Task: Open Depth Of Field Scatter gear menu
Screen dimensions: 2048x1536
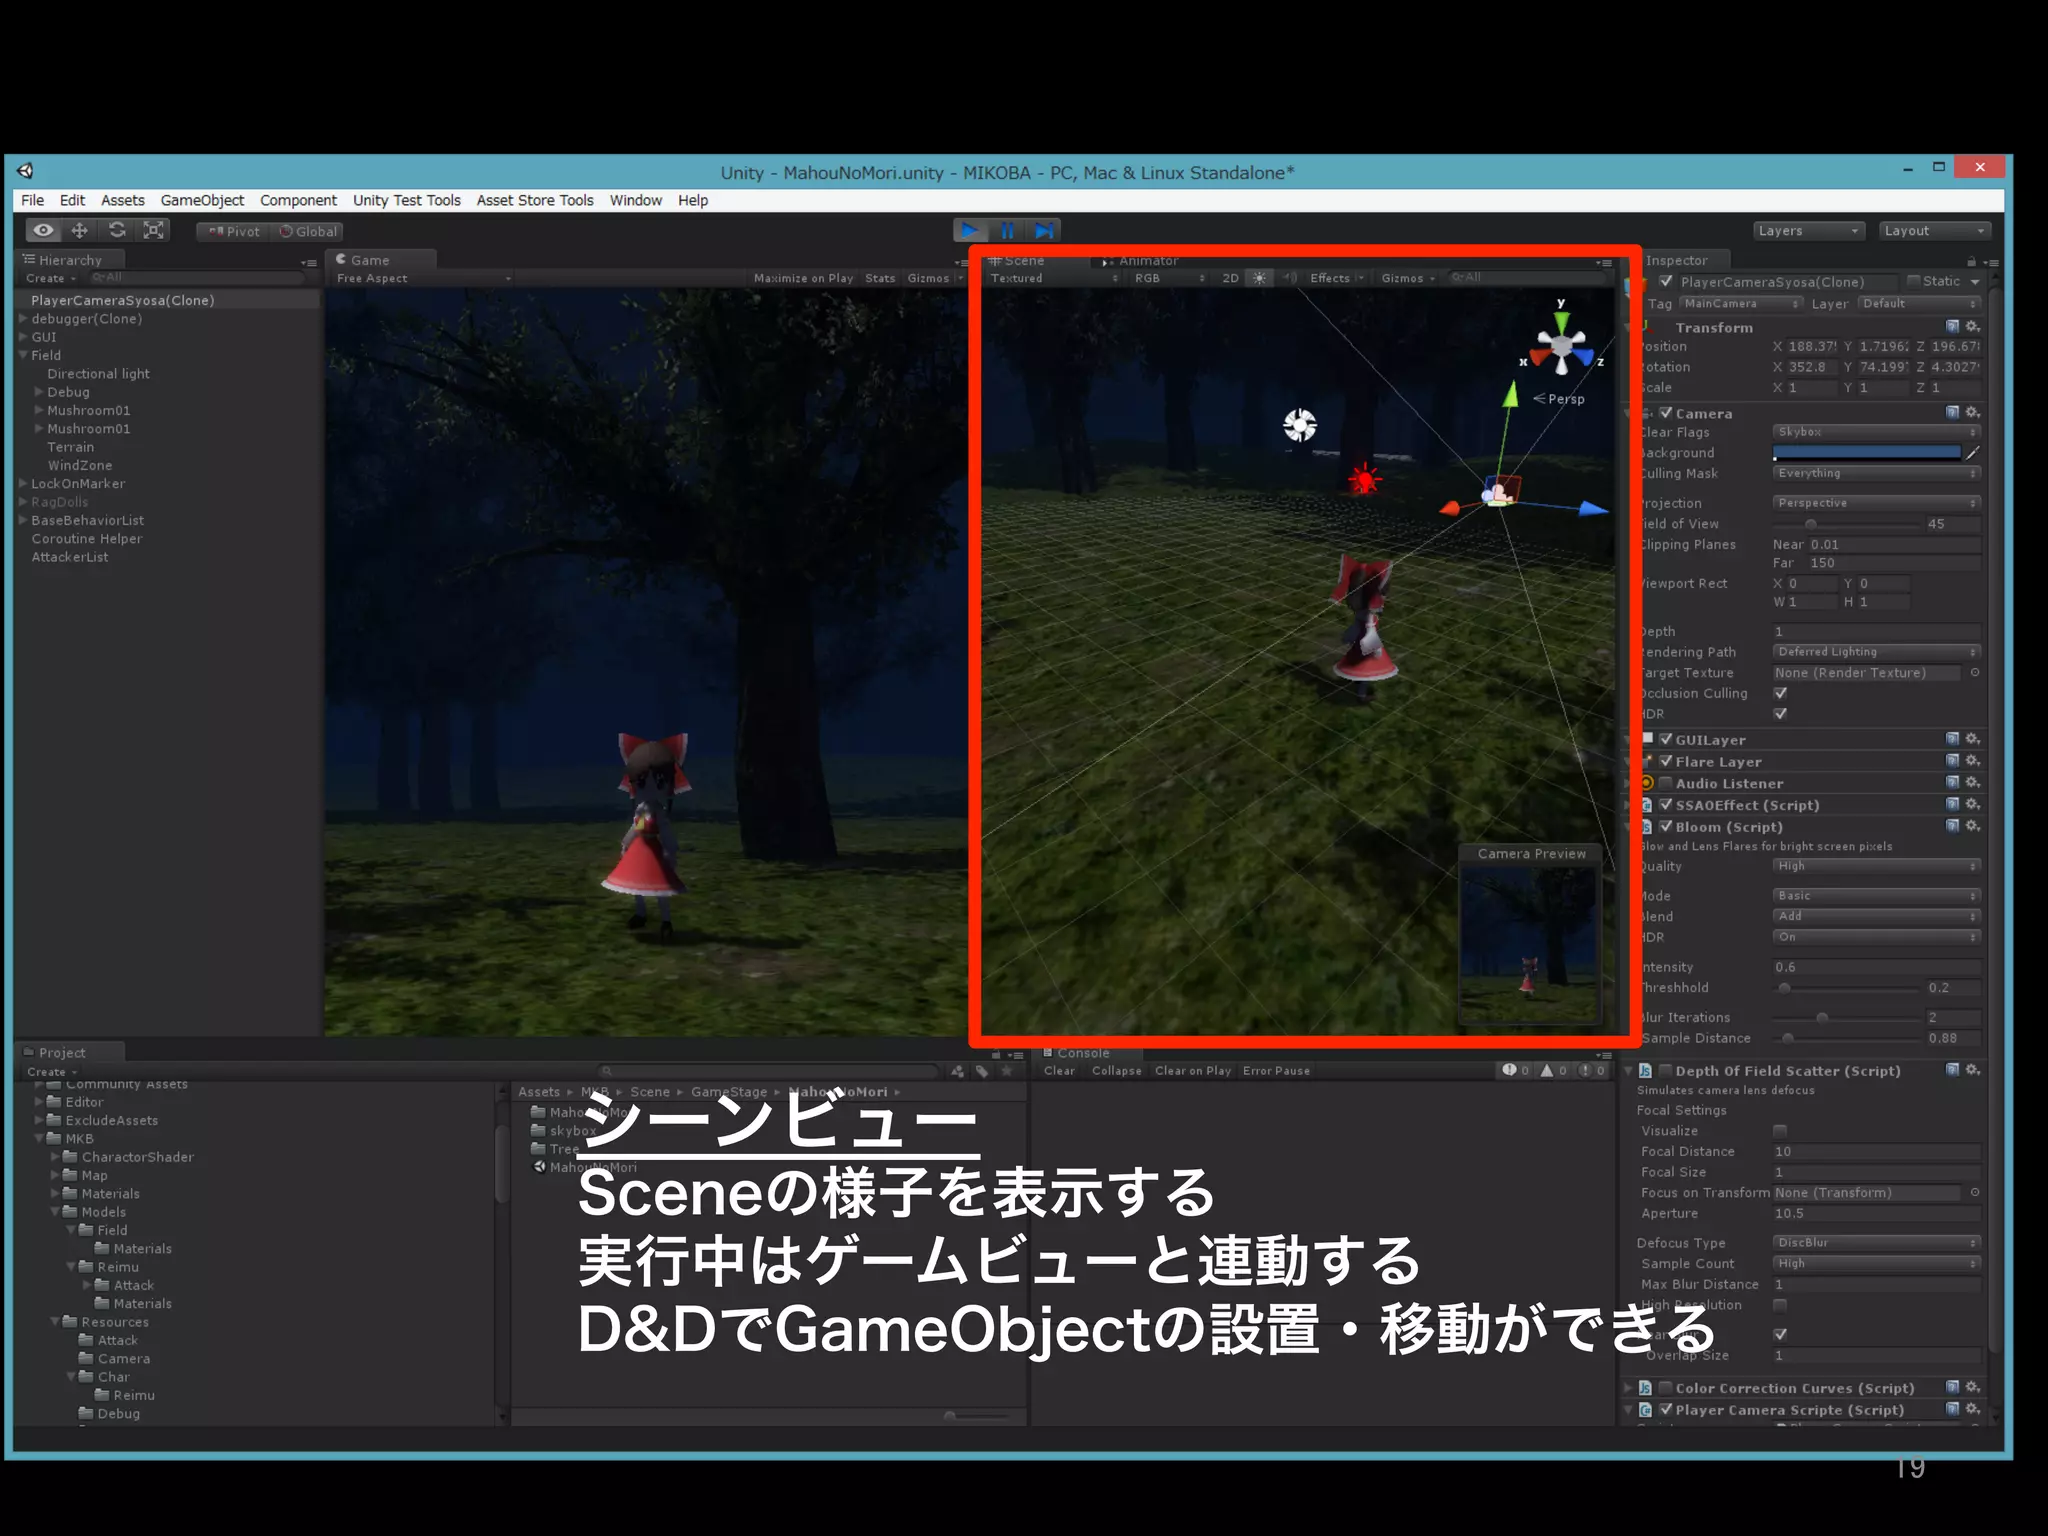Action: 1972,1070
